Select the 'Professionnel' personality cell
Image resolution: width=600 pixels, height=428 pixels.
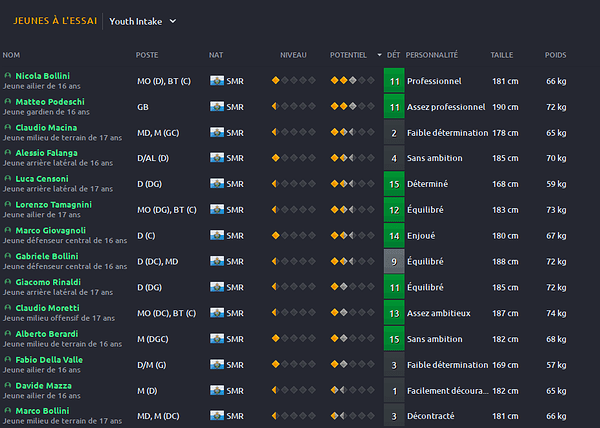pyautogui.click(x=434, y=81)
